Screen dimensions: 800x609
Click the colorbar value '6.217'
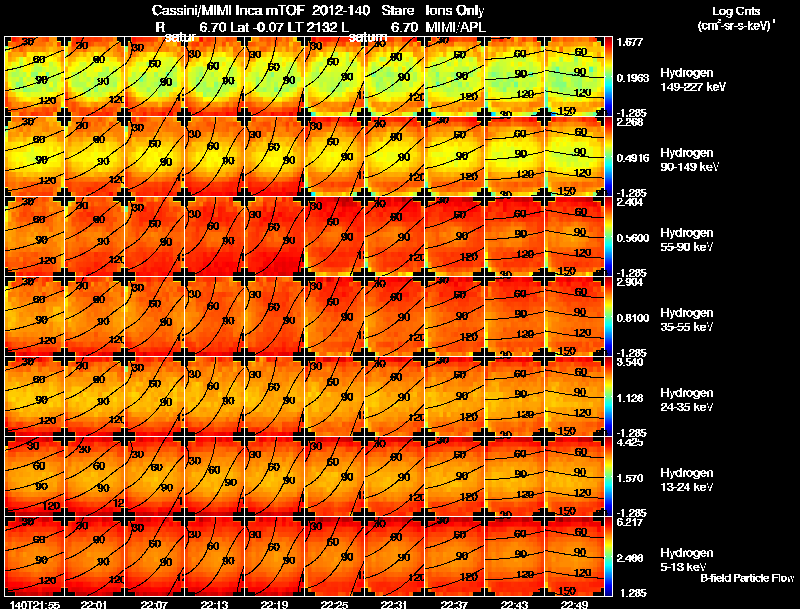tap(630, 523)
